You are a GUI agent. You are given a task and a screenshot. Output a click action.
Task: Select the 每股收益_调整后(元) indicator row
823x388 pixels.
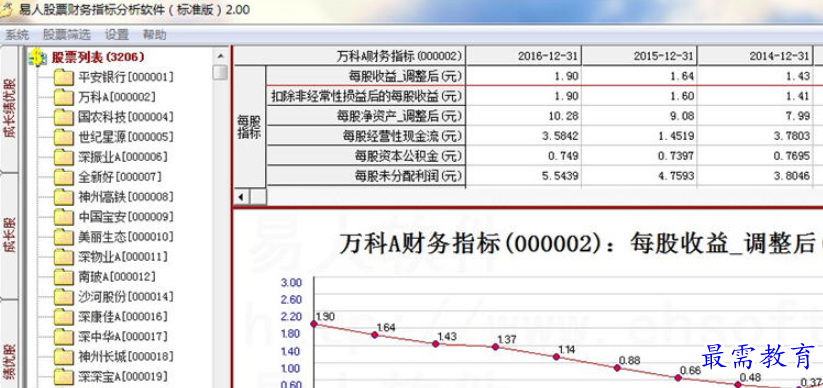pos(366,76)
